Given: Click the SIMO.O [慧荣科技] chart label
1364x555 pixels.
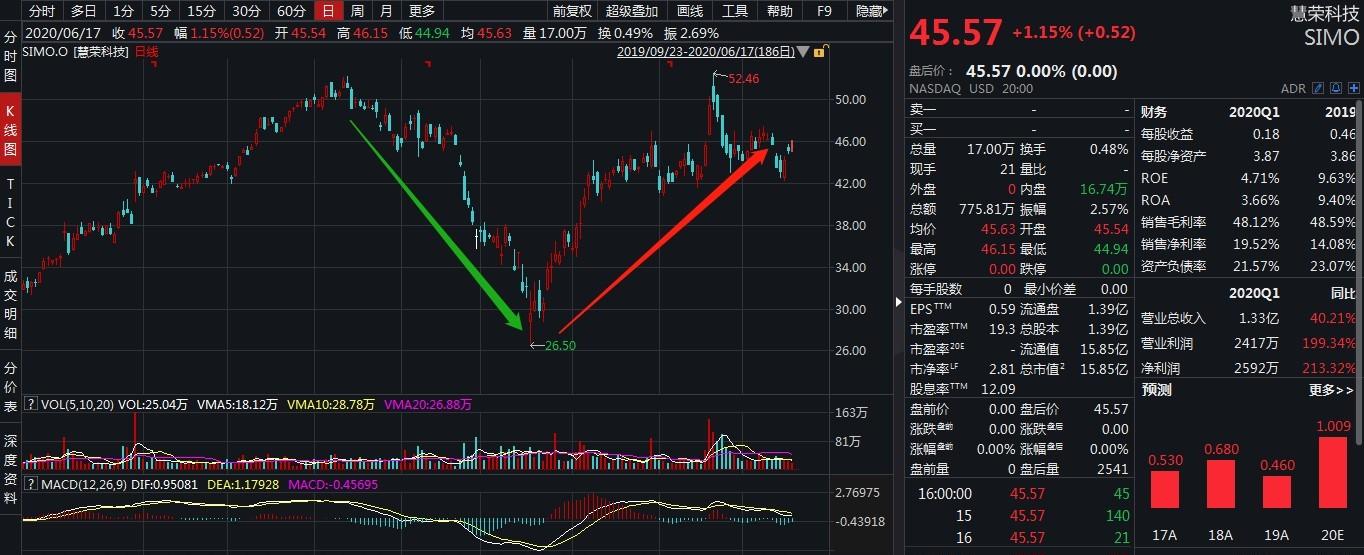Looking at the screenshot, I should (x=77, y=51).
